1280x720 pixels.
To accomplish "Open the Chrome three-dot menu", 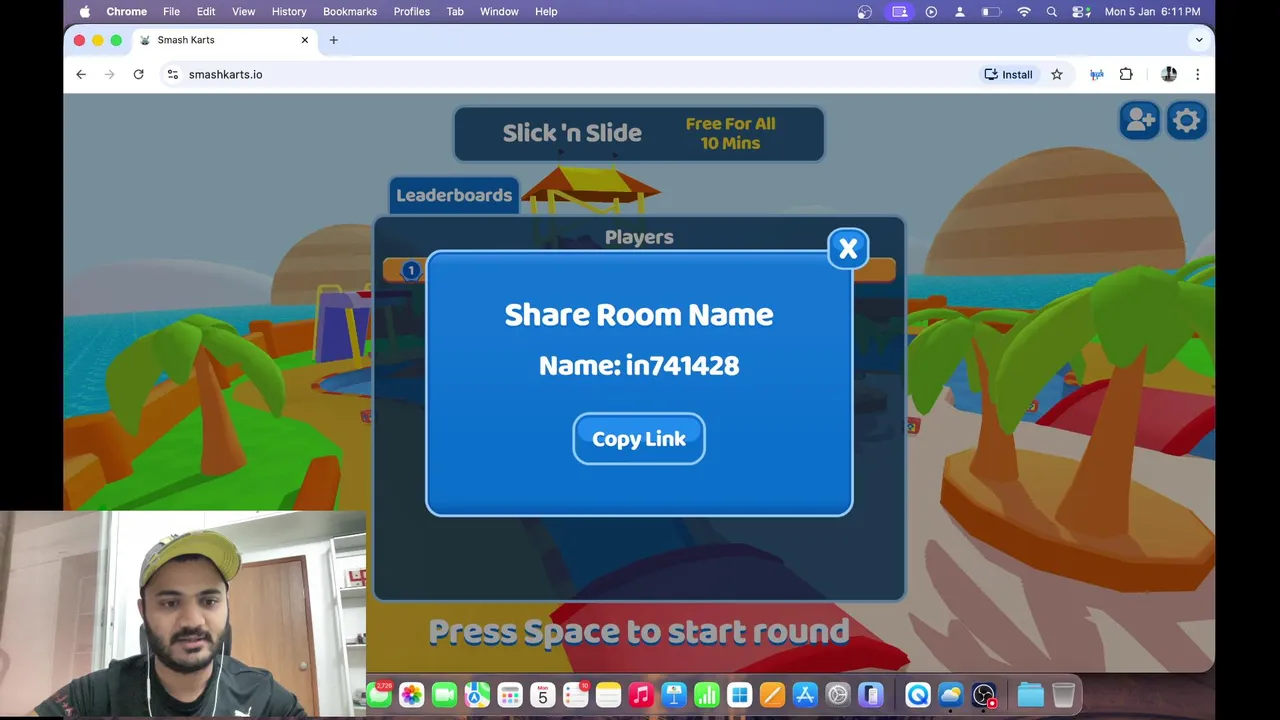I will (x=1197, y=74).
